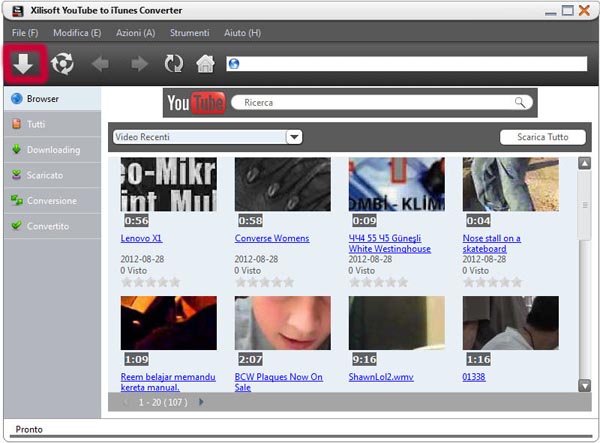Open the Aiuto (H) menu
This screenshot has width=600, height=443.
coord(242,33)
